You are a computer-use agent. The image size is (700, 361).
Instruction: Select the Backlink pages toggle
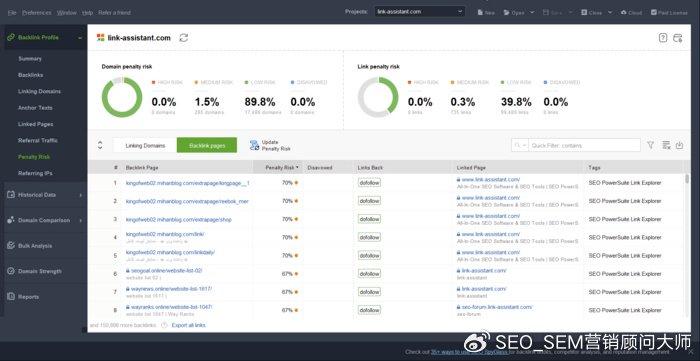[207, 145]
